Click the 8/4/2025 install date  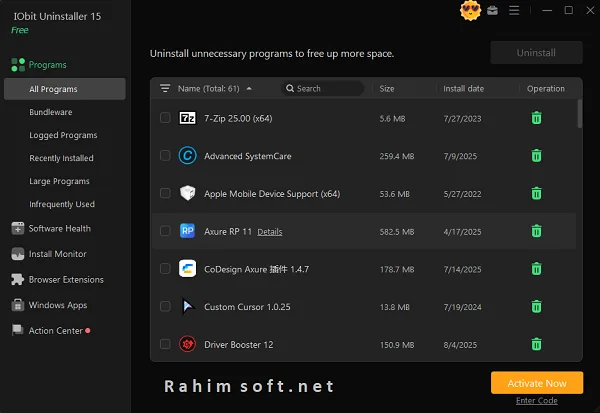pyautogui.click(x=460, y=345)
